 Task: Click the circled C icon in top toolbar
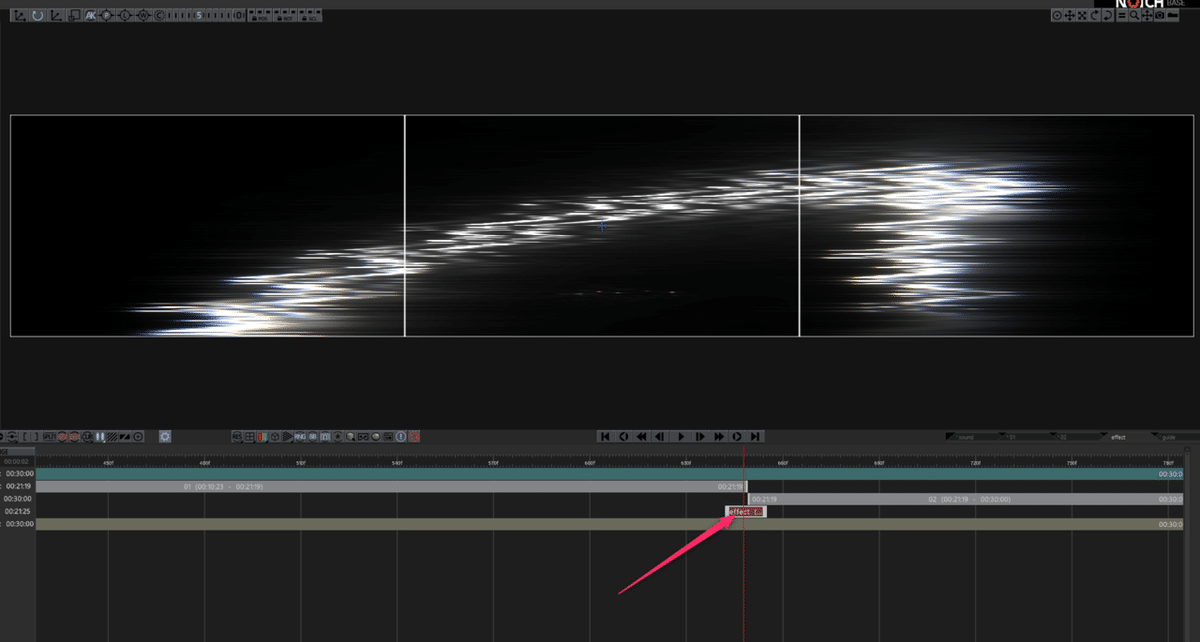pyautogui.click(x=159, y=15)
